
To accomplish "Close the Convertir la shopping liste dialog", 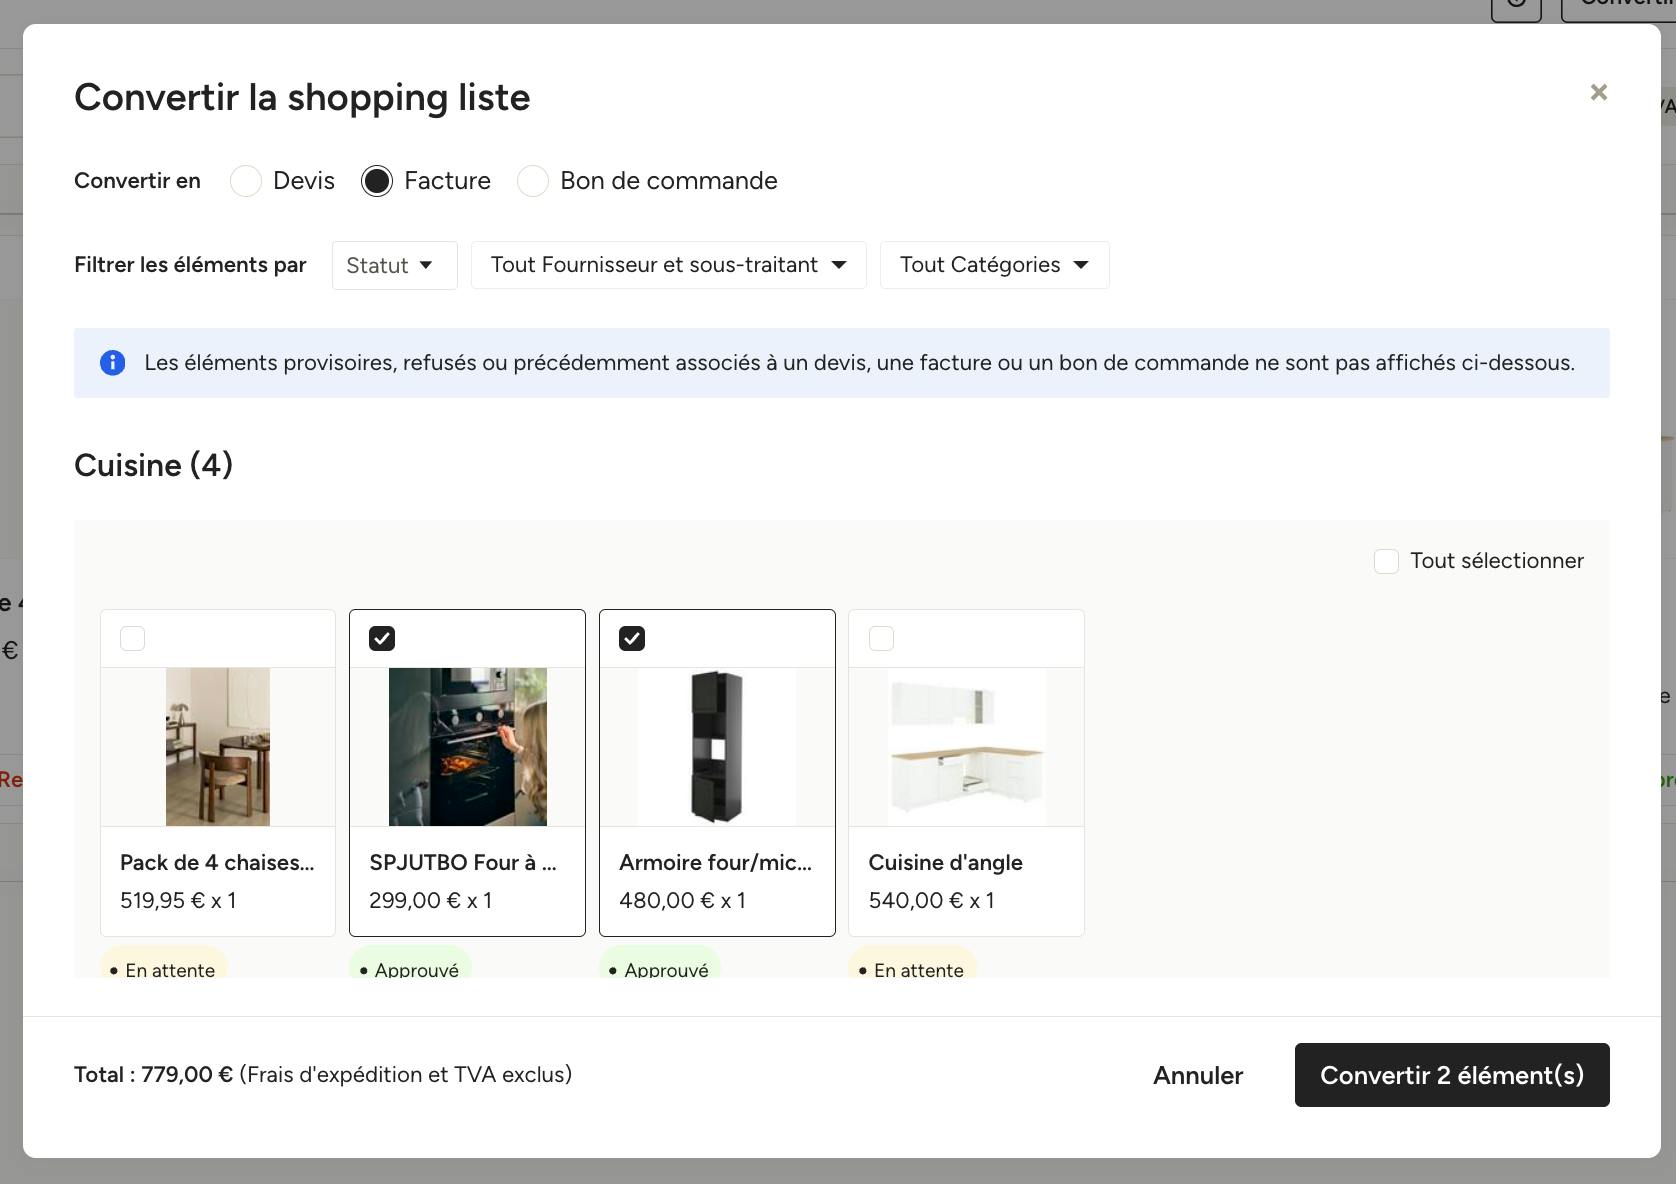I will 1598,92.
